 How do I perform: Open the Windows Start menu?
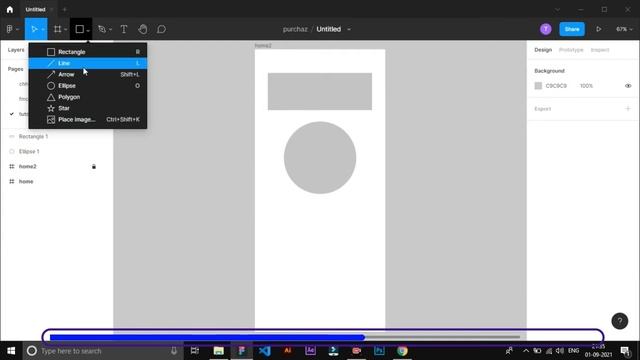pos(11,351)
